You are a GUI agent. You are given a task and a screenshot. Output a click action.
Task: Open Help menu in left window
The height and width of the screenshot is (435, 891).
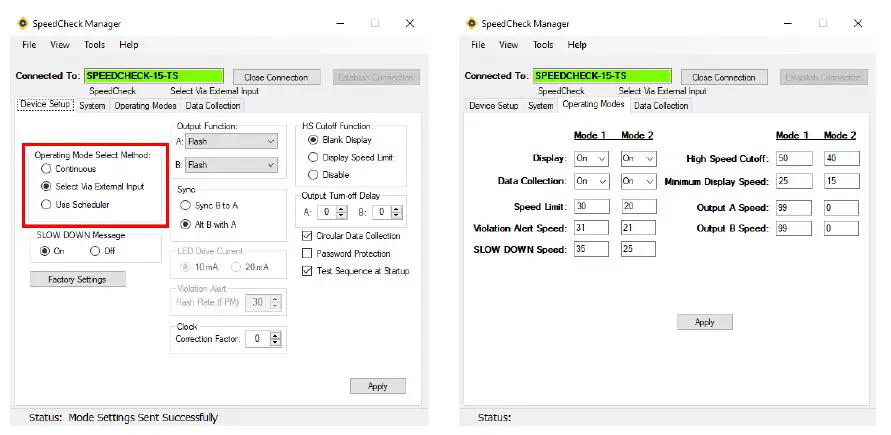pos(128,45)
